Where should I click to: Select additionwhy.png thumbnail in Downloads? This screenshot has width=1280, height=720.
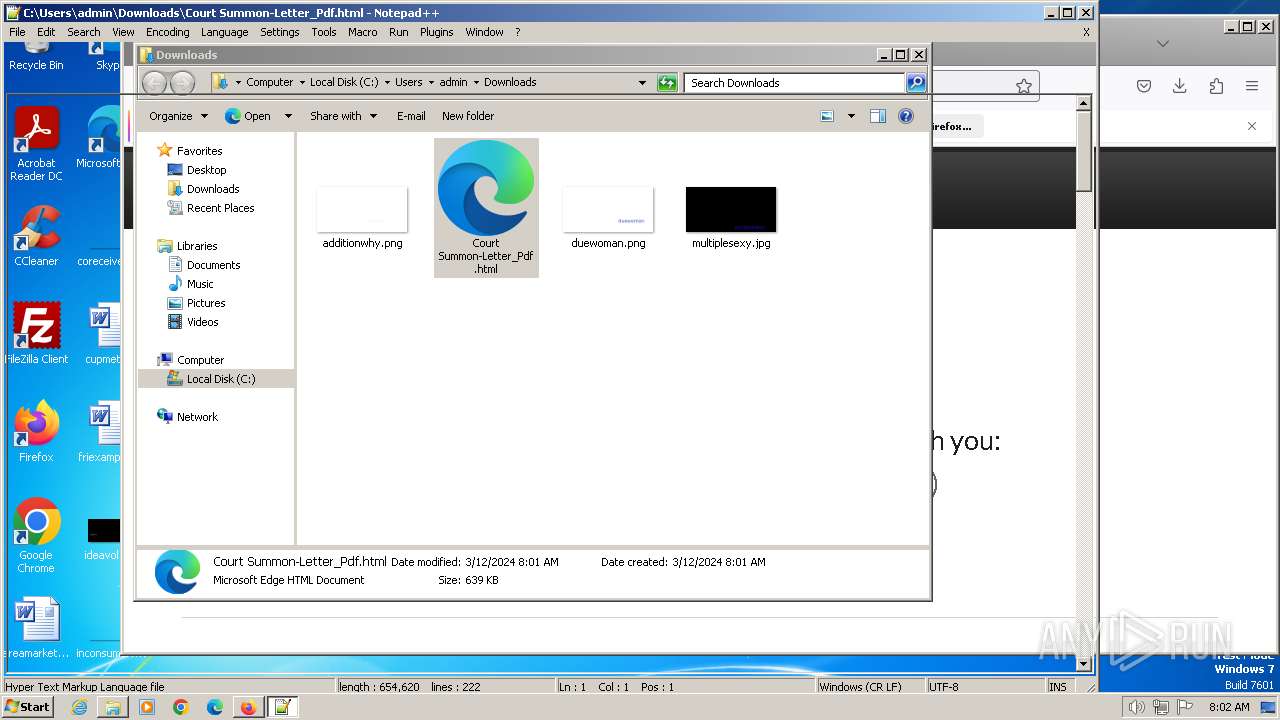click(362, 209)
